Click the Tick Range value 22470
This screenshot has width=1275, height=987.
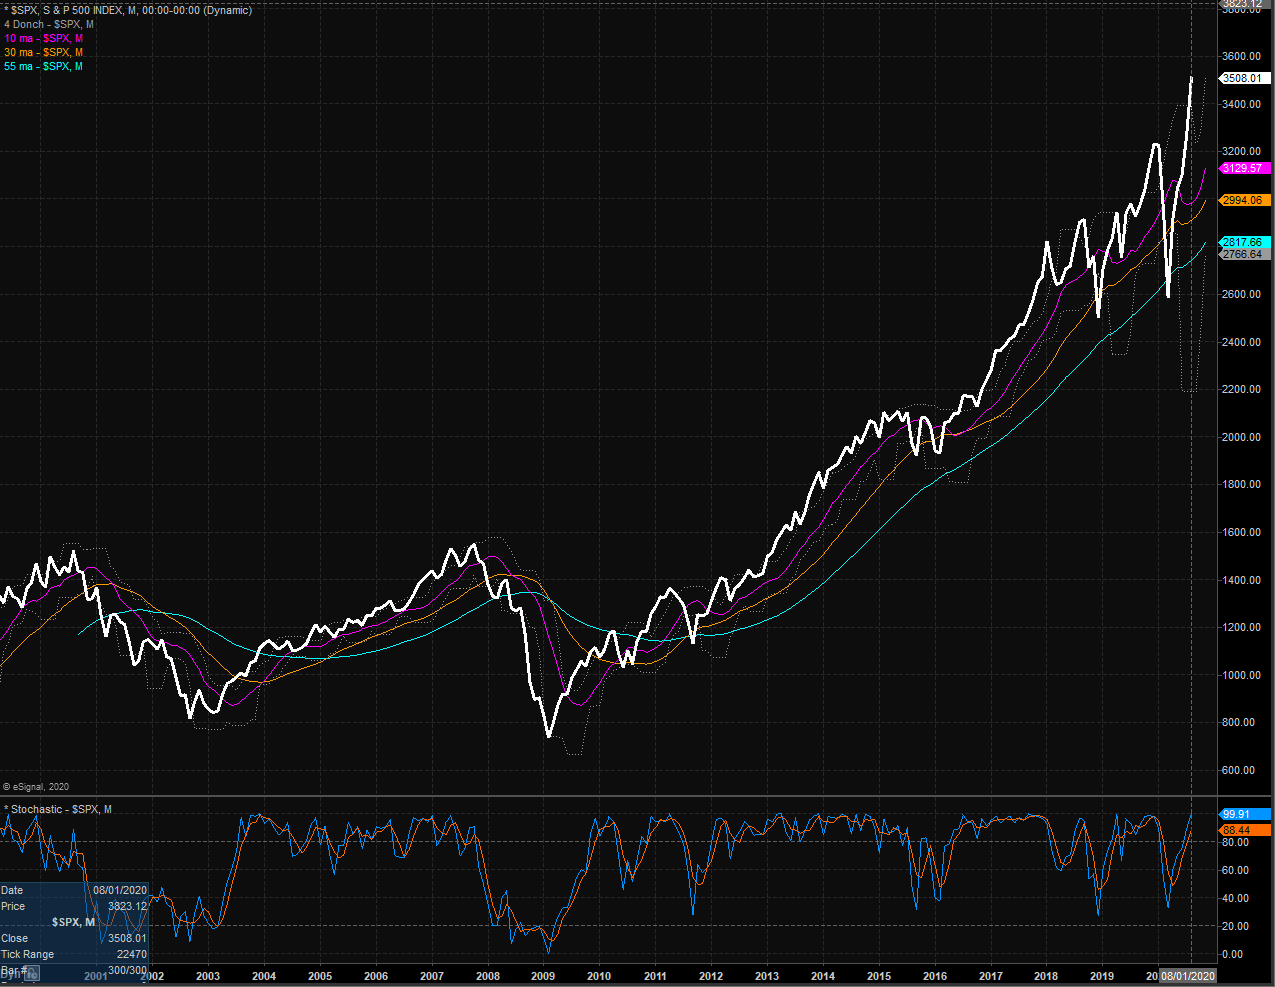coord(132,954)
